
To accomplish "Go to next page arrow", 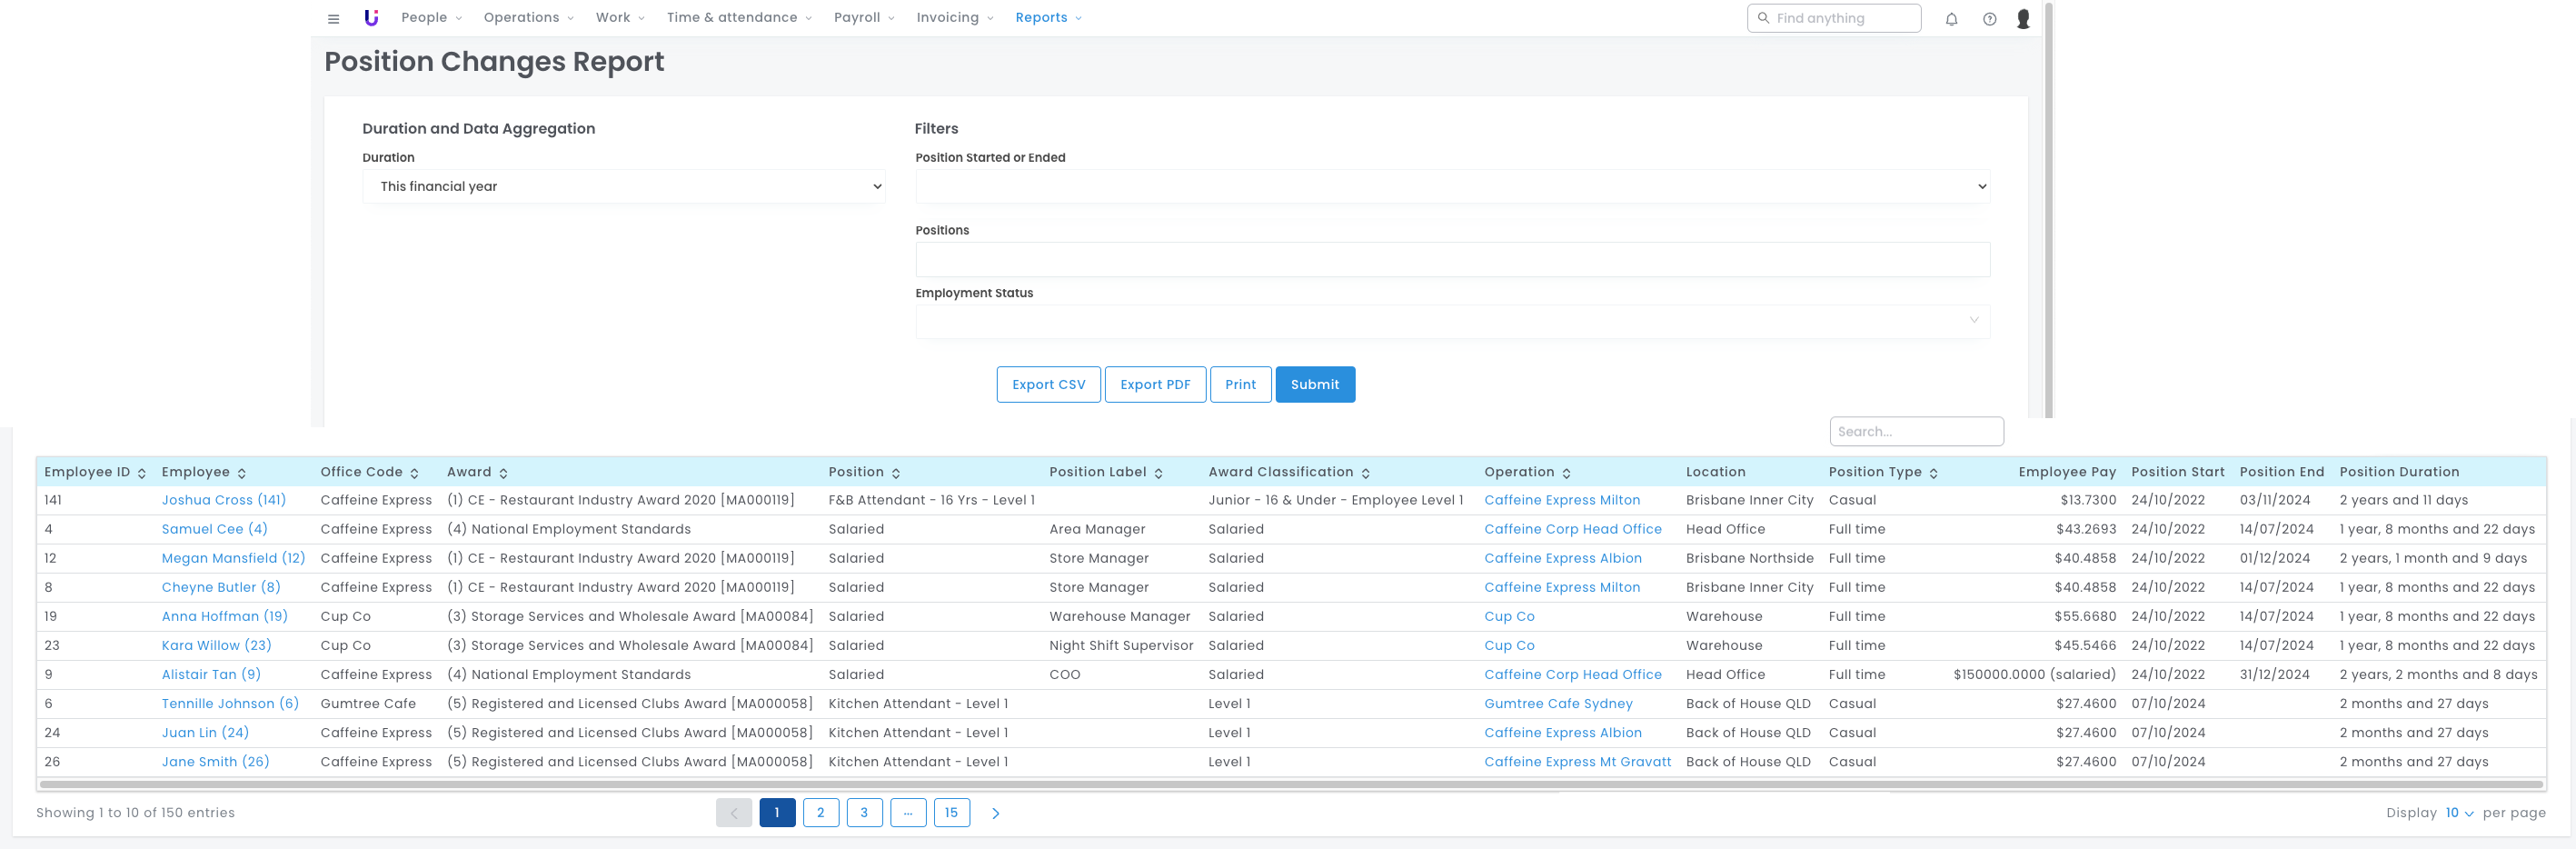I will pyautogui.click(x=995, y=813).
